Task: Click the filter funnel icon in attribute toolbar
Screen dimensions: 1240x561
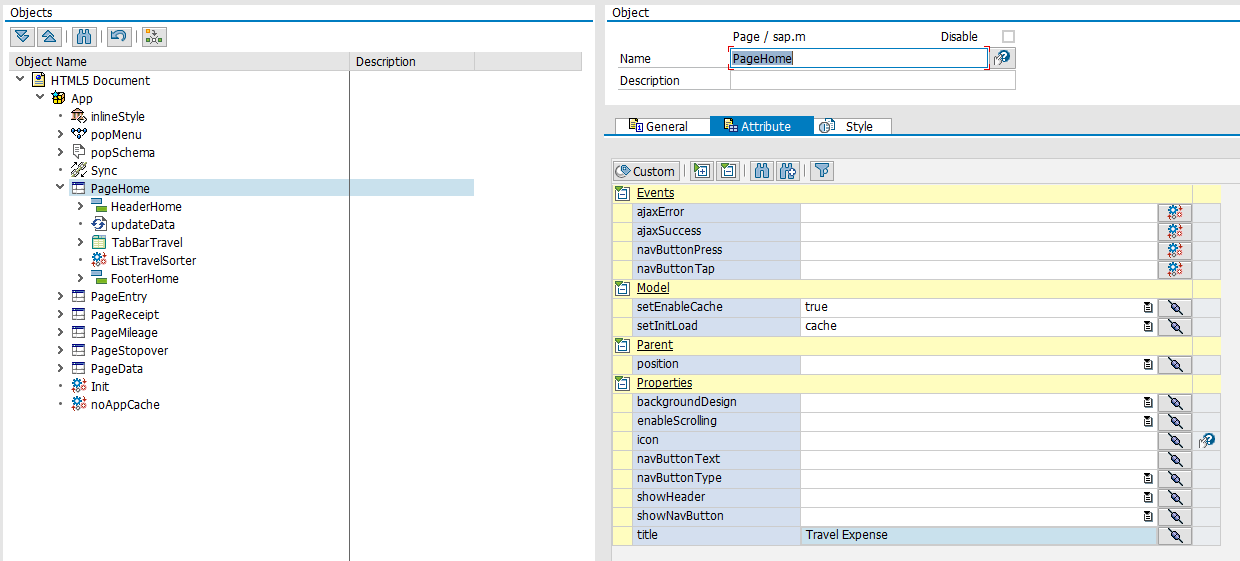Action: pos(821,171)
